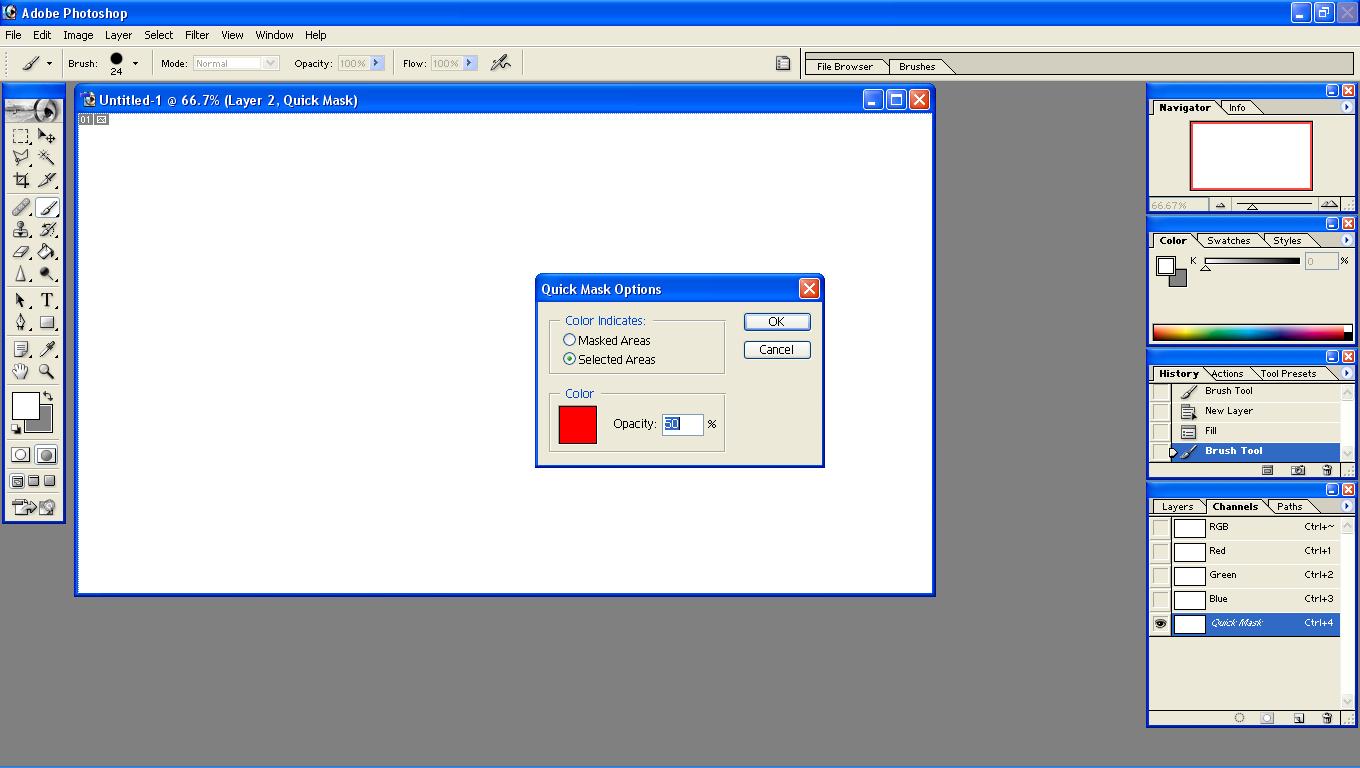Open the tool preset picker arrow
Screen dimensions: 1360x768
click(x=49, y=63)
